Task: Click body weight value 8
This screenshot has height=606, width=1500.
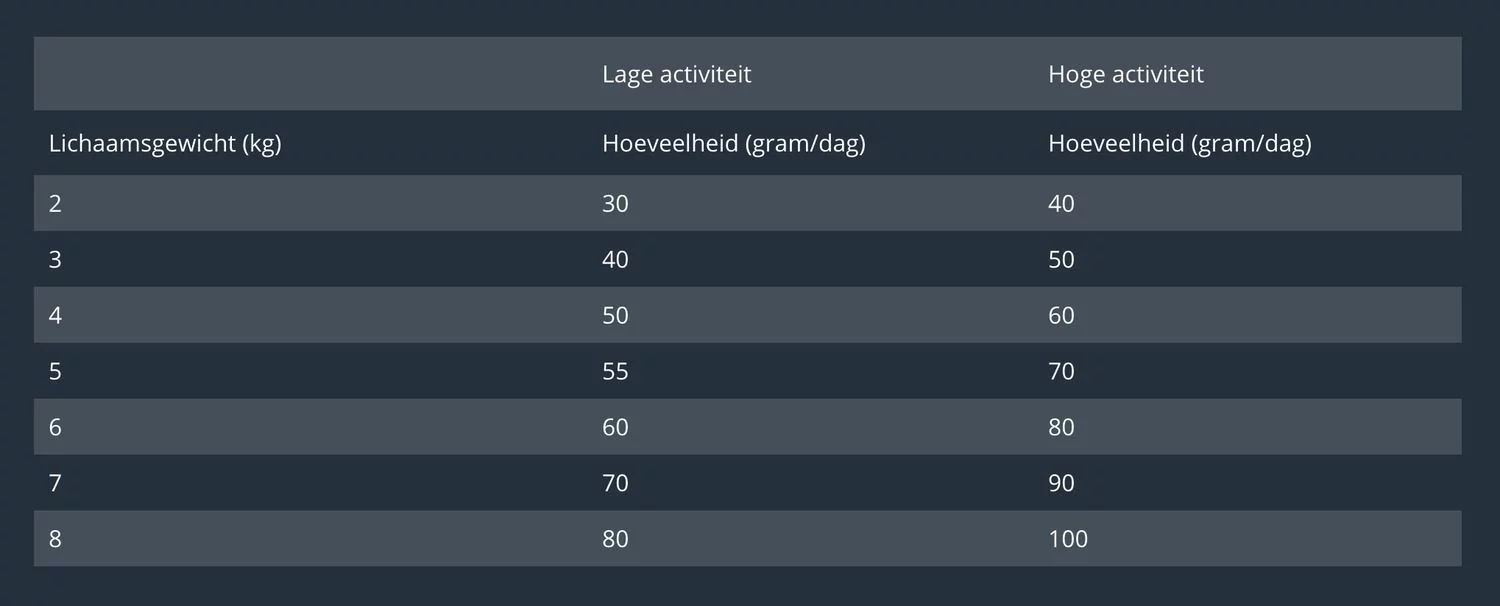Action: pyautogui.click(x=55, y=540)
